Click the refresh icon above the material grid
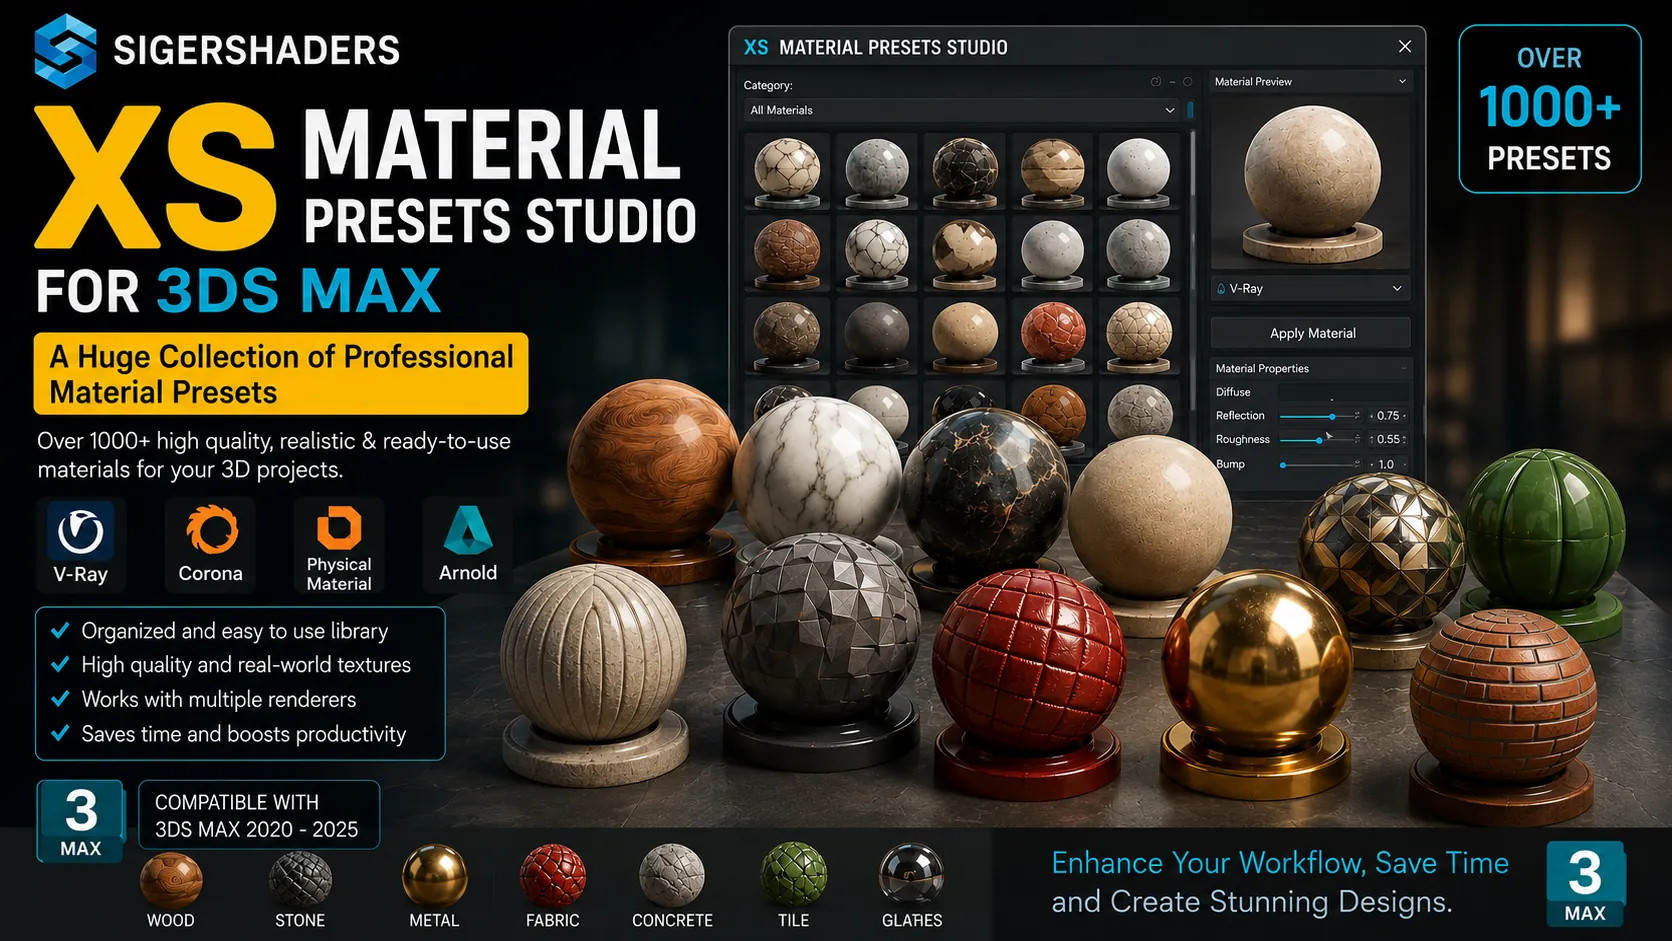 (1156, 82)
